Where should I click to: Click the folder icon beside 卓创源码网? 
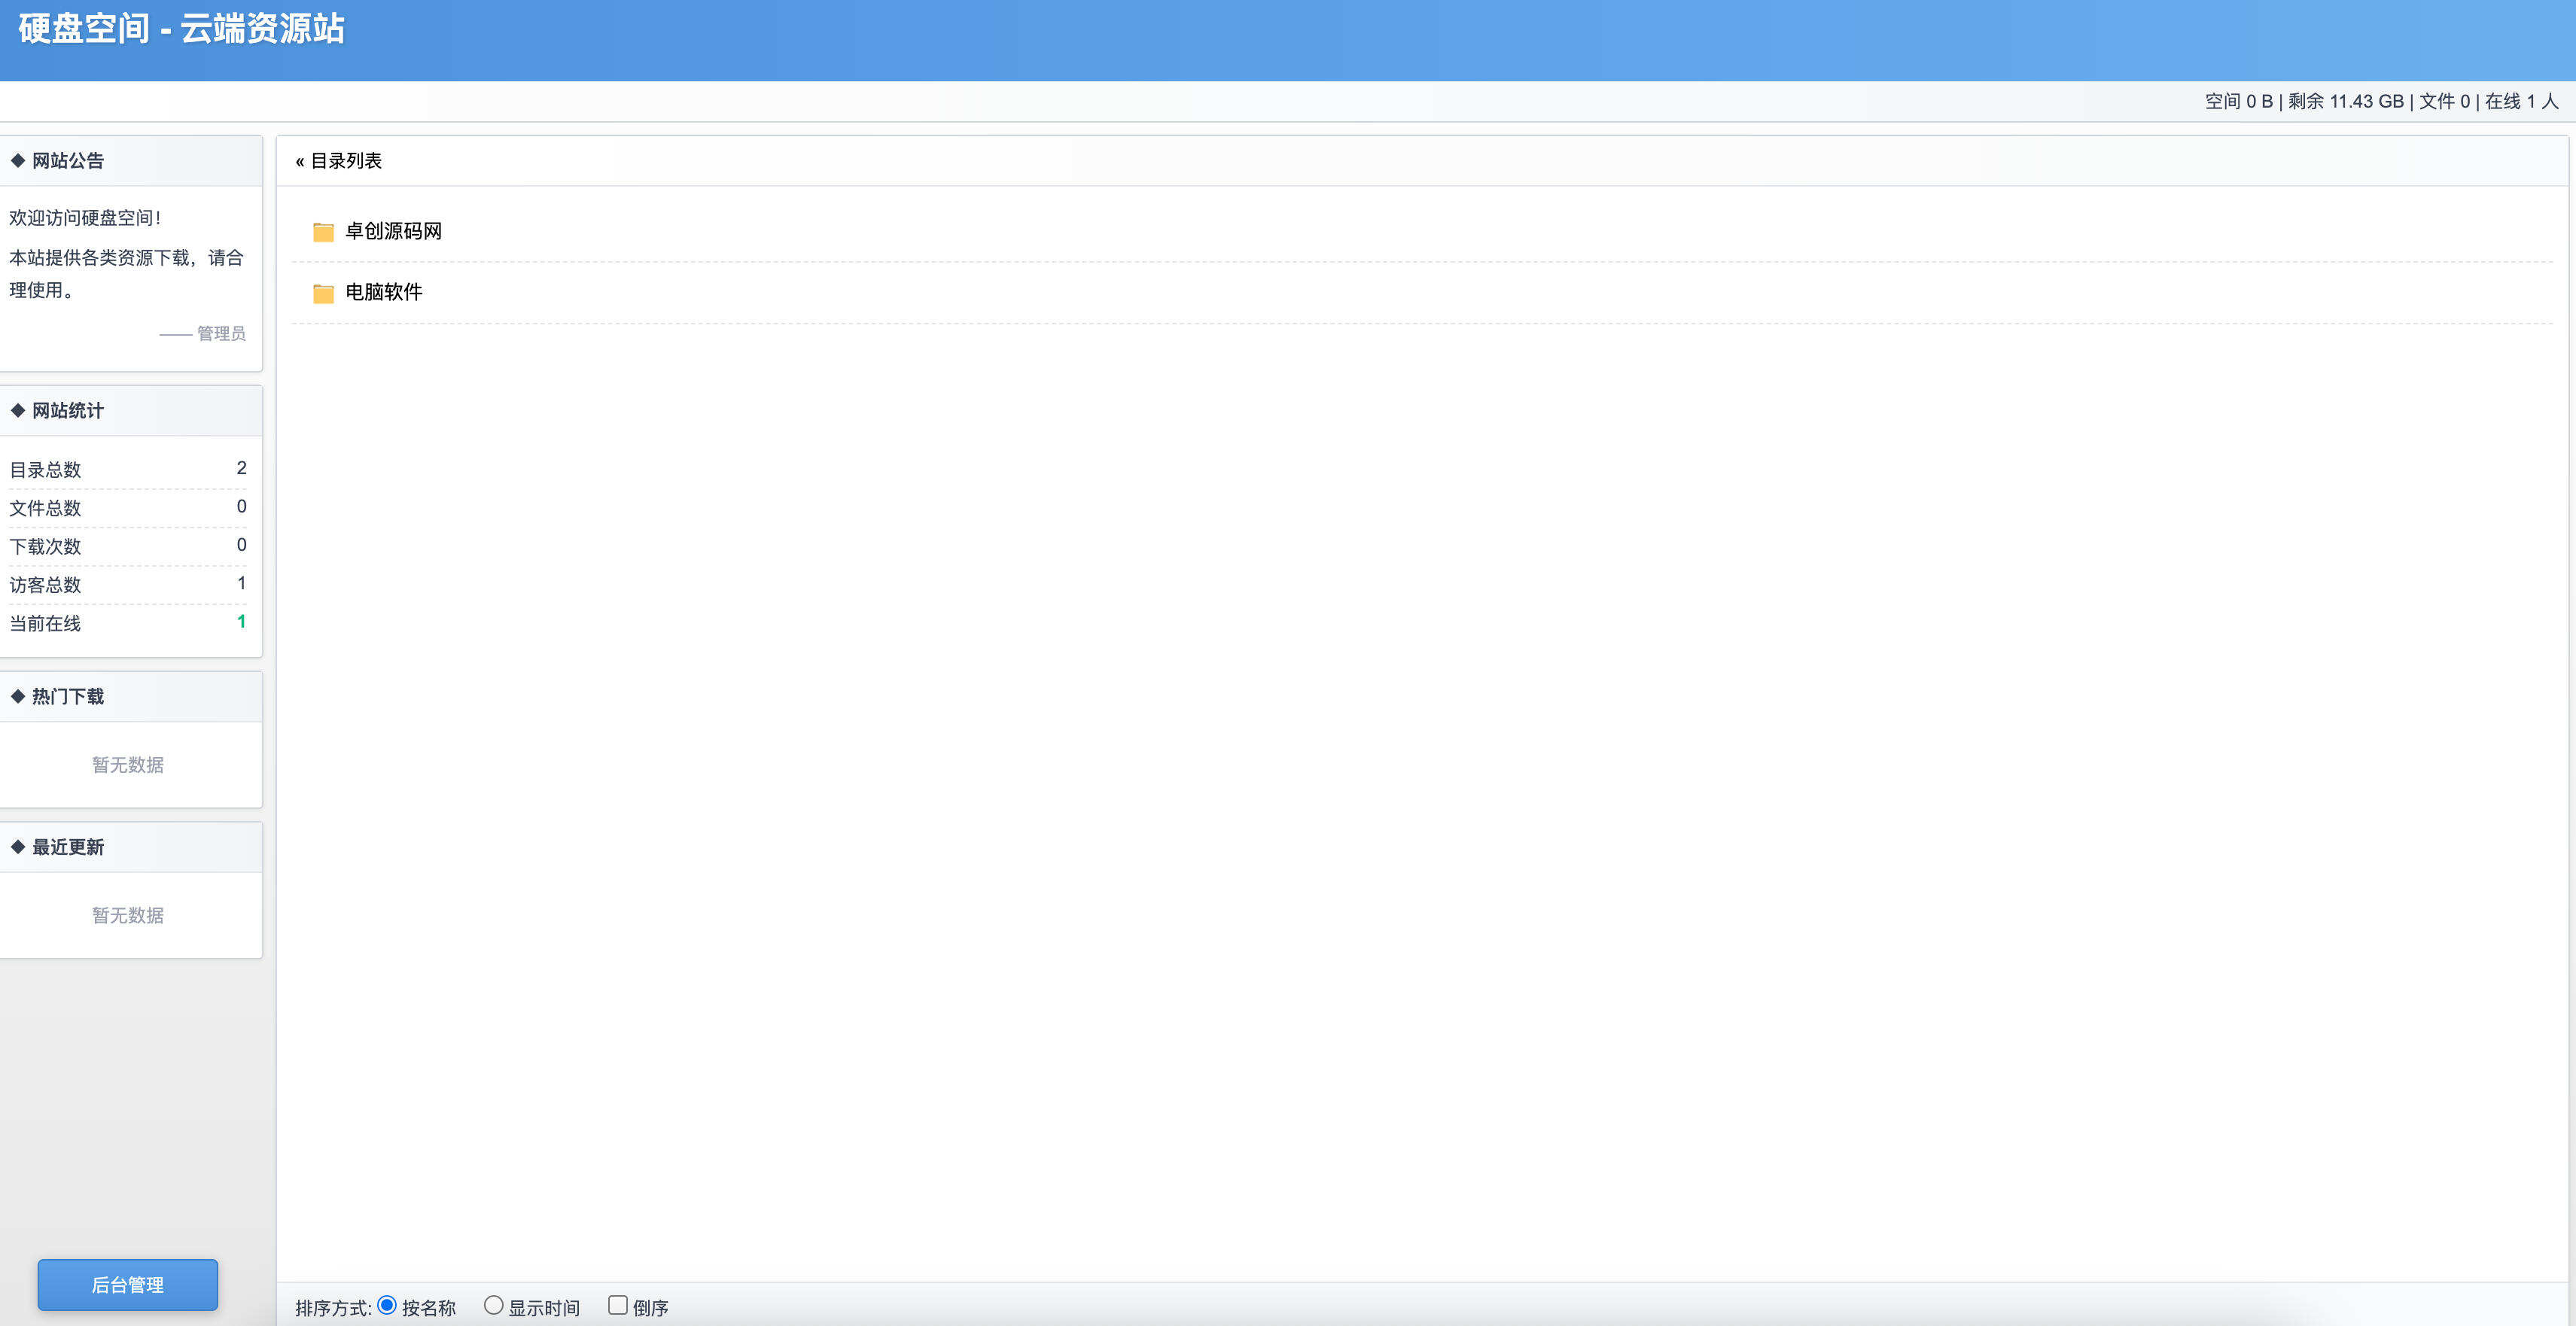(x=323, y=232)
